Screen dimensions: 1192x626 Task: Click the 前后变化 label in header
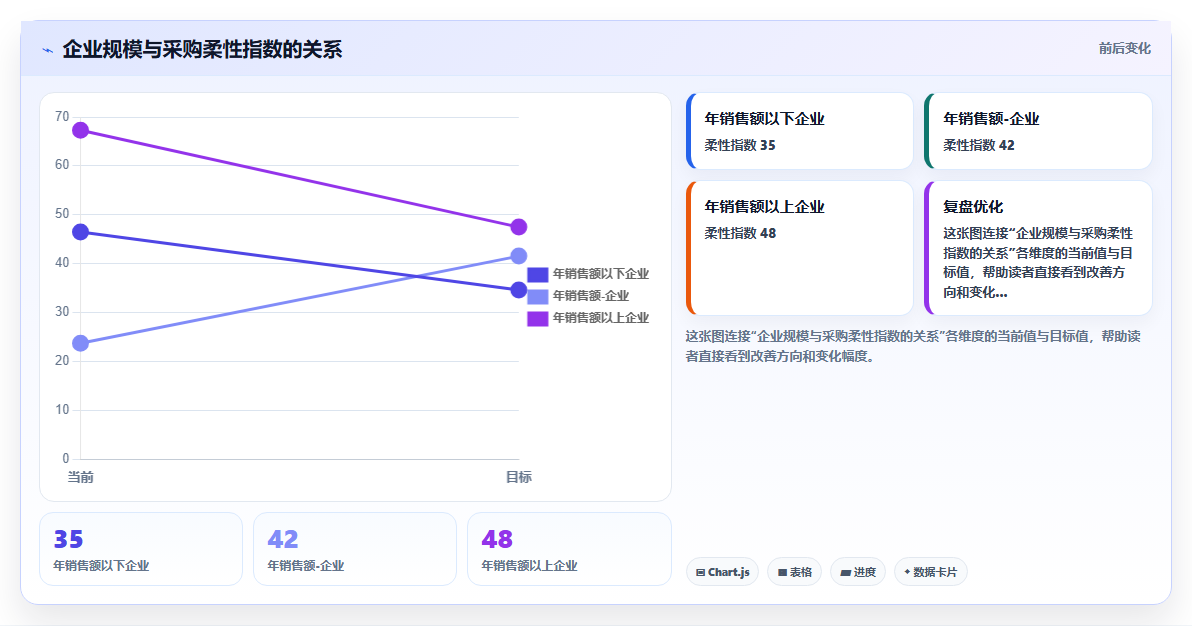(1124, 49)
